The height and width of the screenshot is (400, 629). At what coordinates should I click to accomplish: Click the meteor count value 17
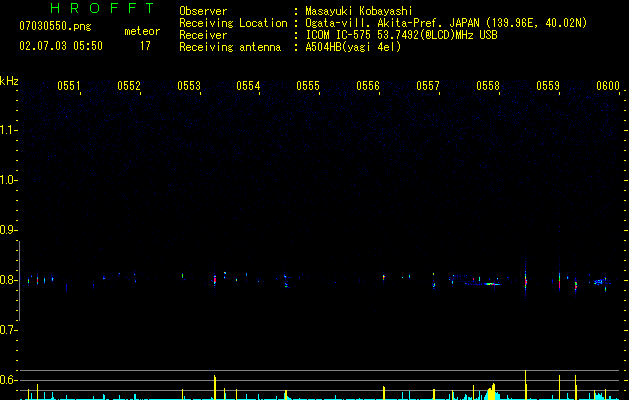click(145, 46)
